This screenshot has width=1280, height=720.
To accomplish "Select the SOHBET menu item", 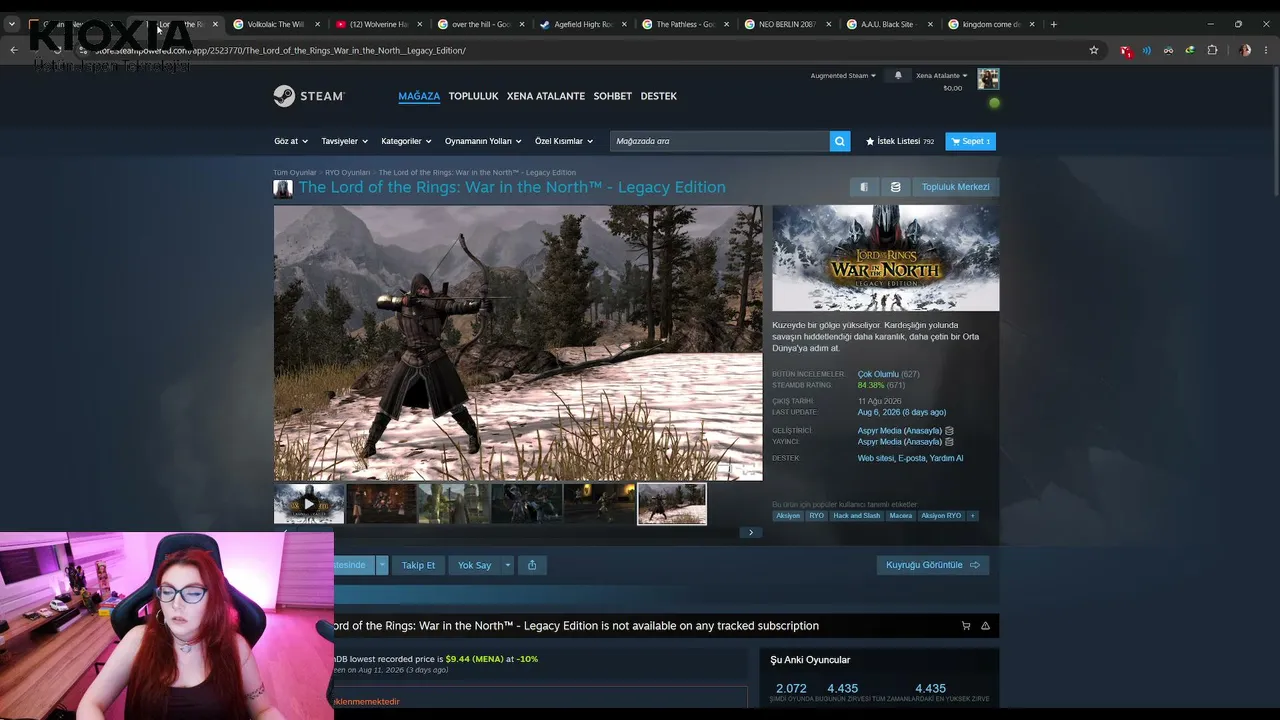I will pos(613,96).
